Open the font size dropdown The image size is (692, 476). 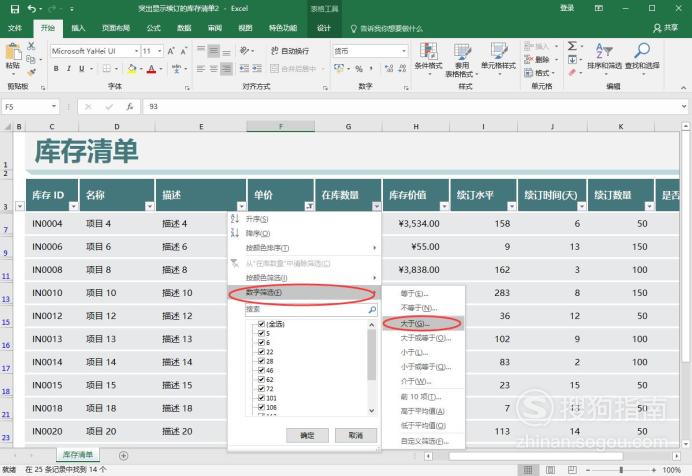pyautogui.click(x=160, y=51)
